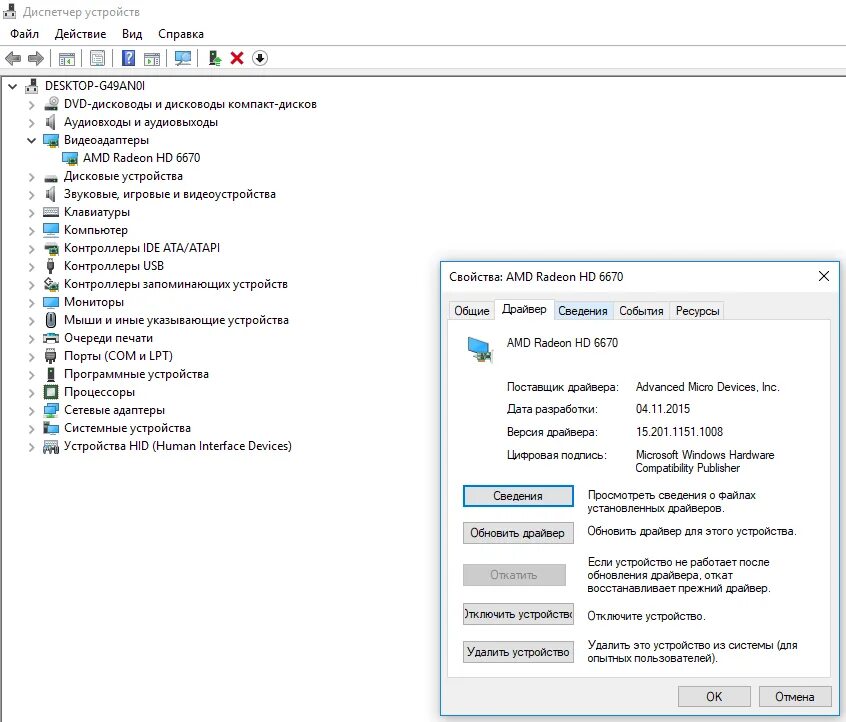Click the Ports (COM и LPT) icon
The image size is (846, 722).
[x=51, y=356]
